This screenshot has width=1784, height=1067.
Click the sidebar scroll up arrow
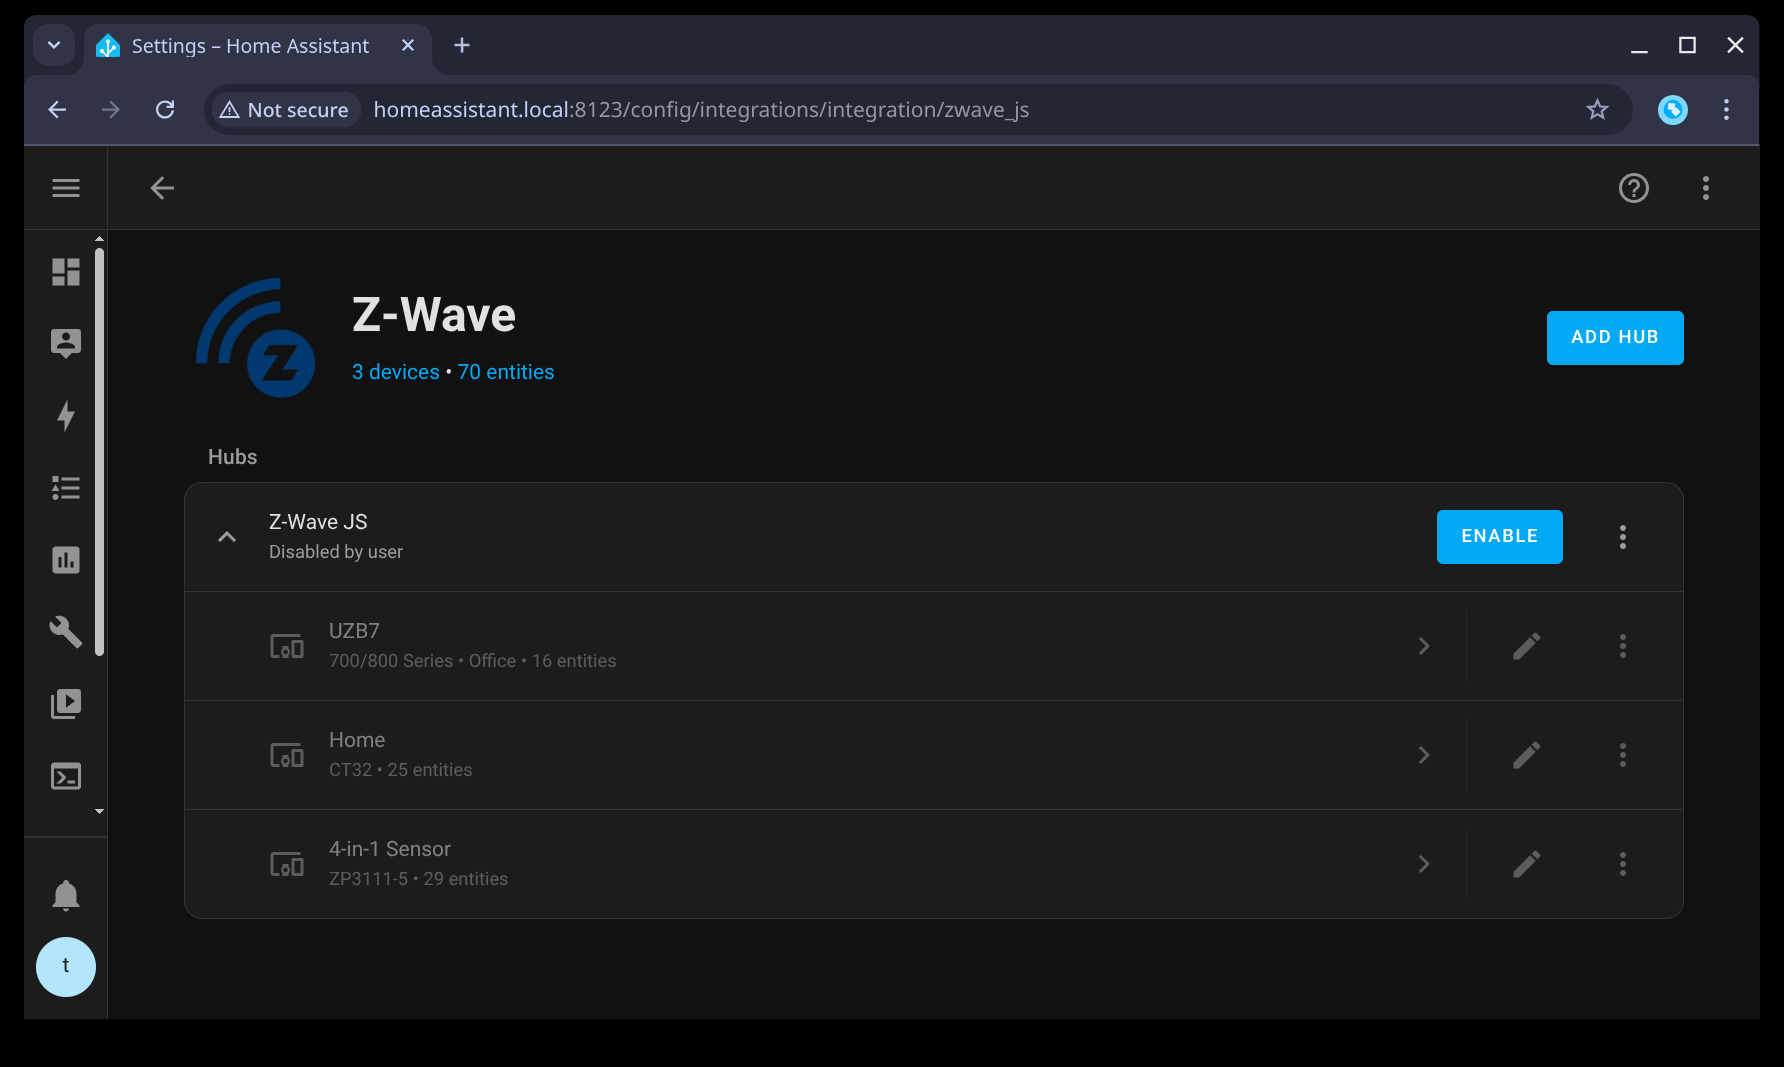[x=99, y=239]
